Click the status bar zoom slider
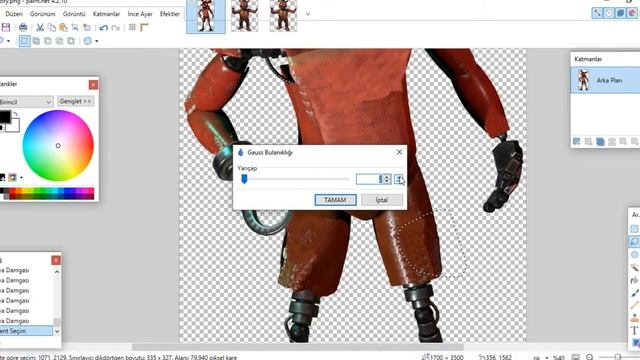Image resolution: width=640 pixels, height=360 pixels. click(618, 357)
